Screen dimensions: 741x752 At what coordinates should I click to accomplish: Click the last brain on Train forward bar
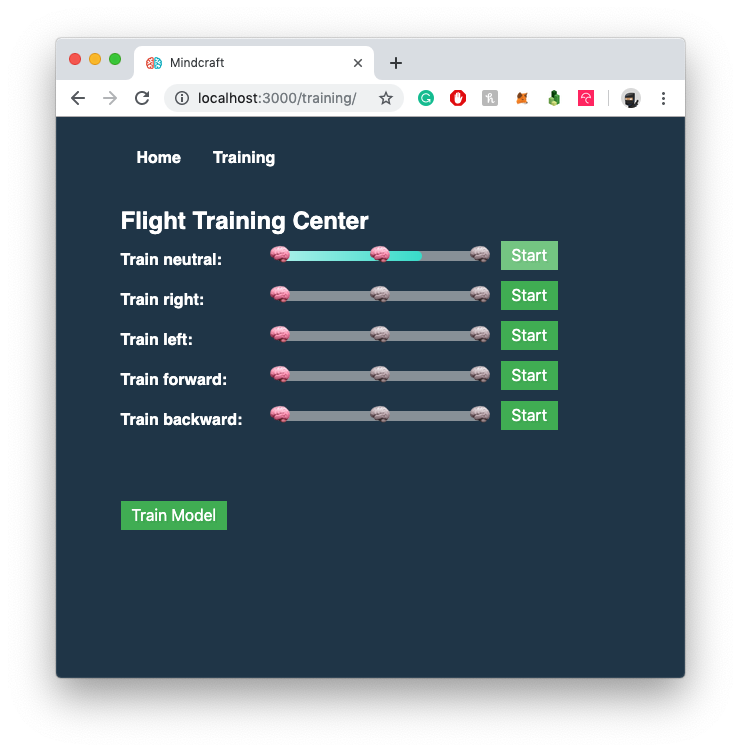pos(480,374)
